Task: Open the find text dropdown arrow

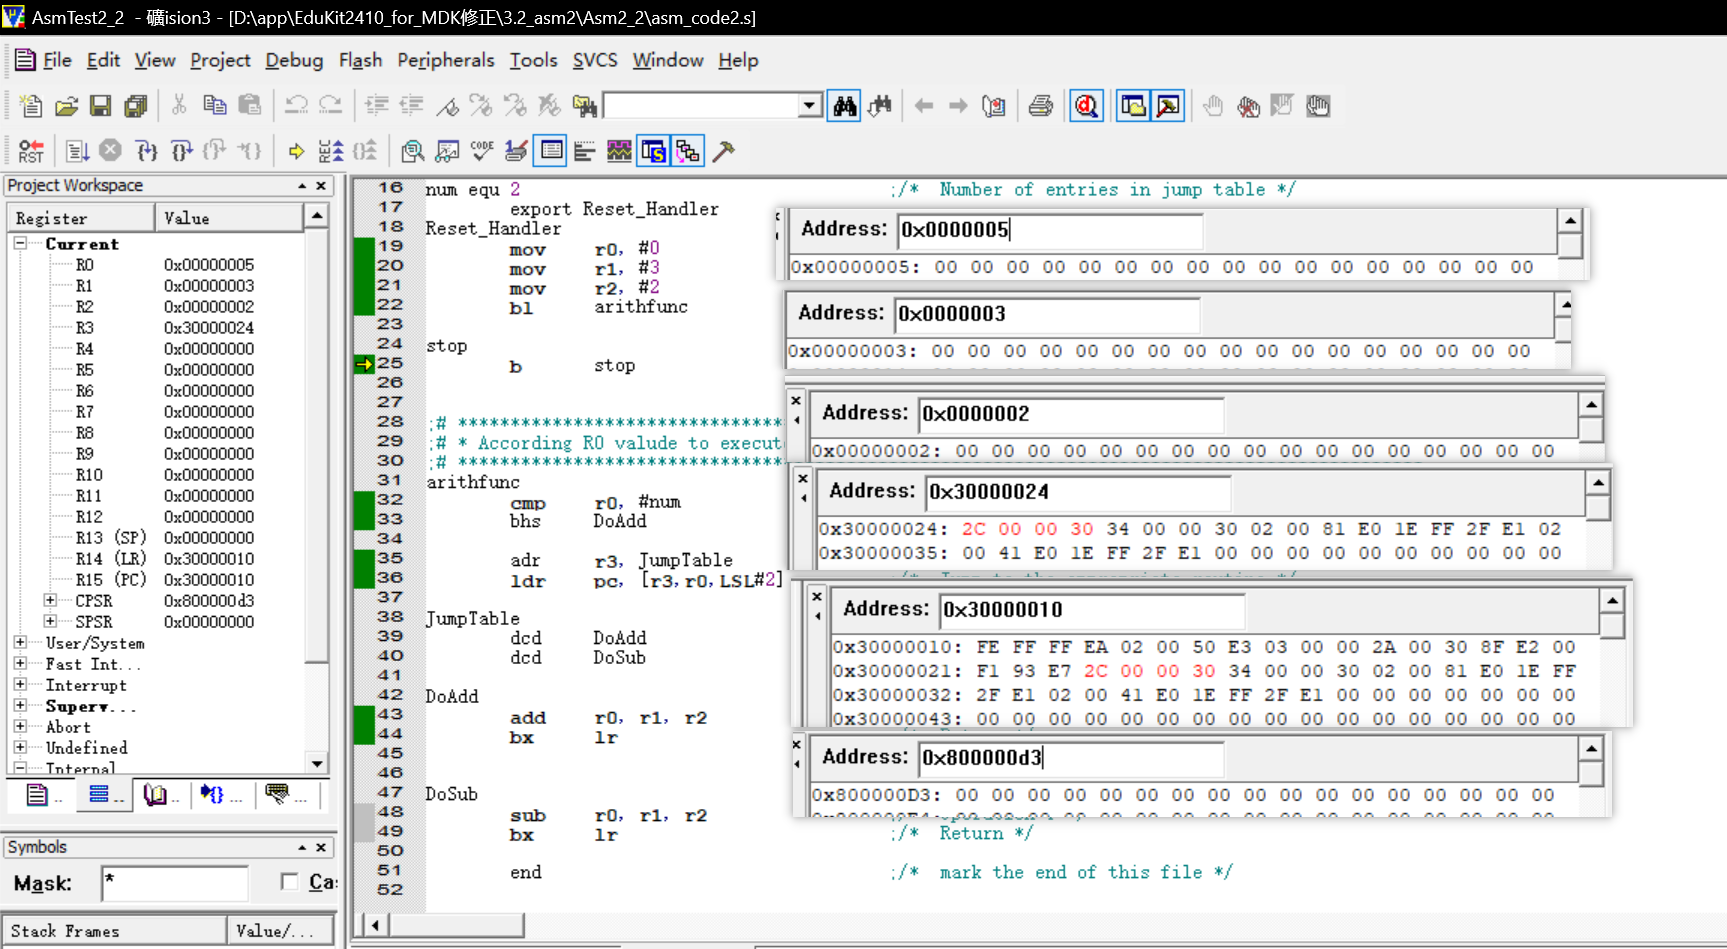Action: point(810,106)
